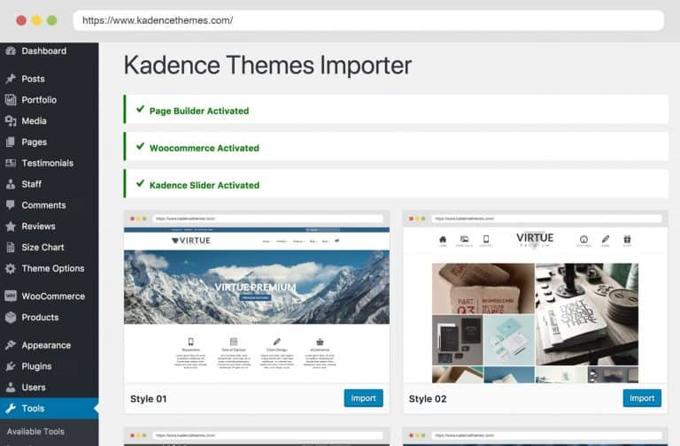
Task: Go to Testimonials in the sidebar
Action: click(47, 163)
